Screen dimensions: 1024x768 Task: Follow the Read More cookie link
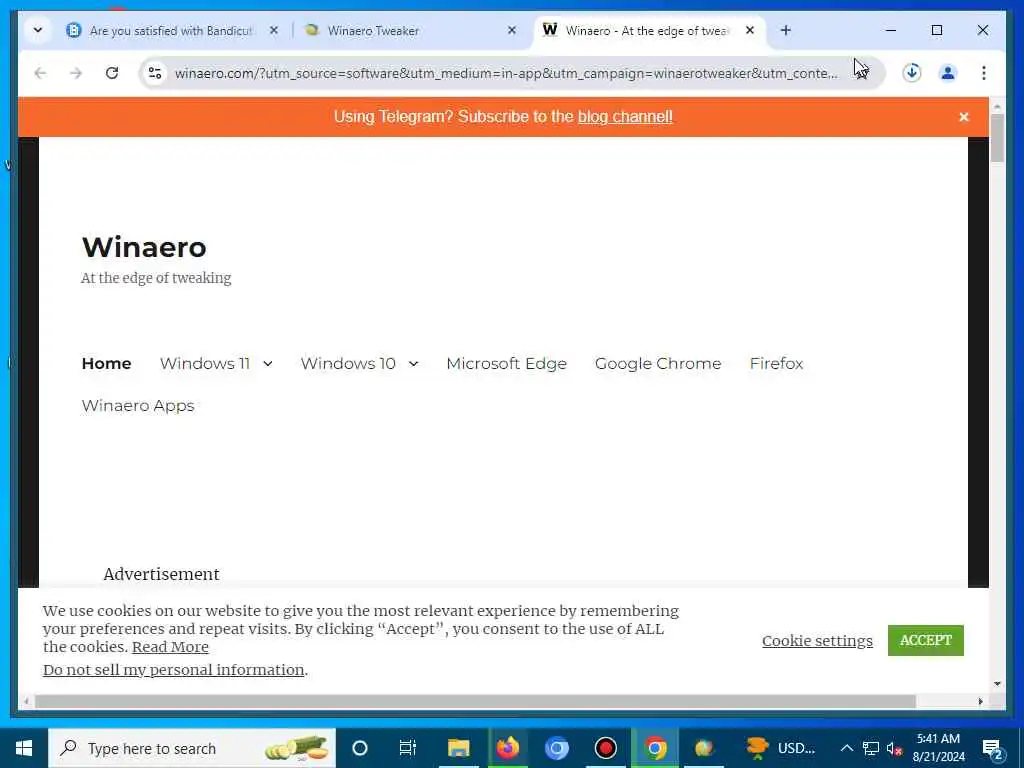click(x=170, y=647)
